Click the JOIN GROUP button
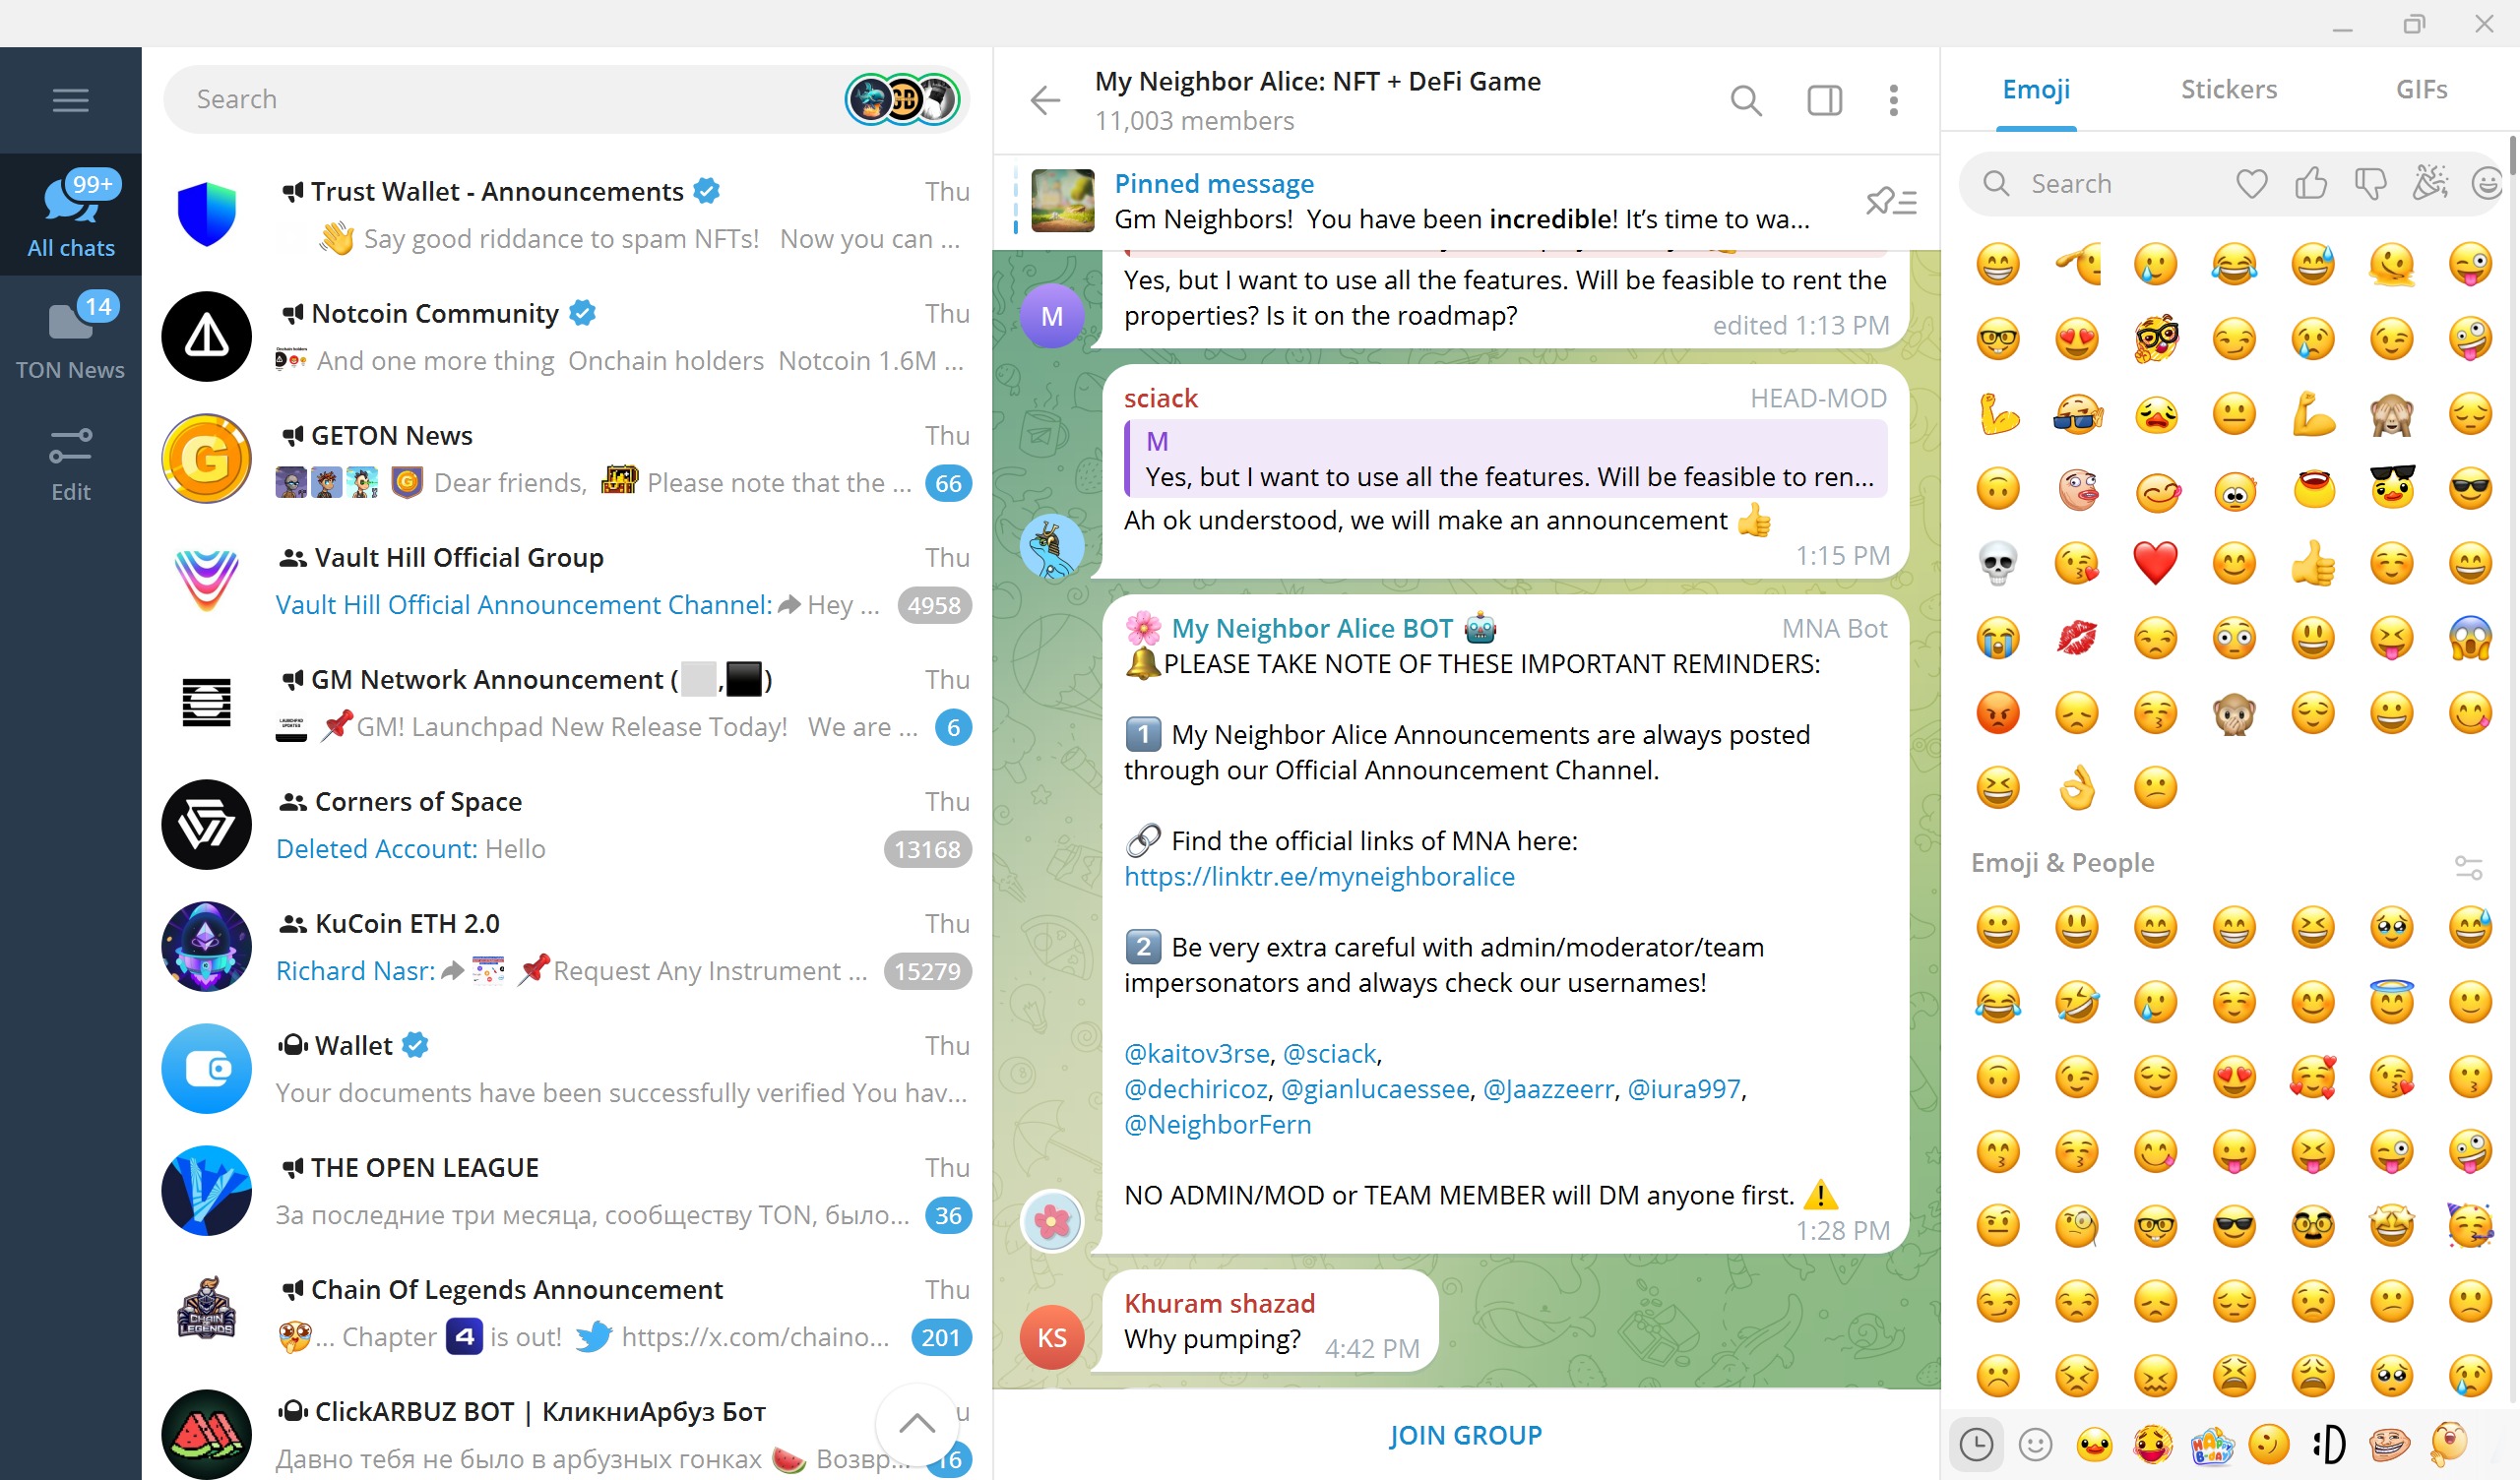Screen dimensions: 2520x1480 [x=1465, y=1435]
